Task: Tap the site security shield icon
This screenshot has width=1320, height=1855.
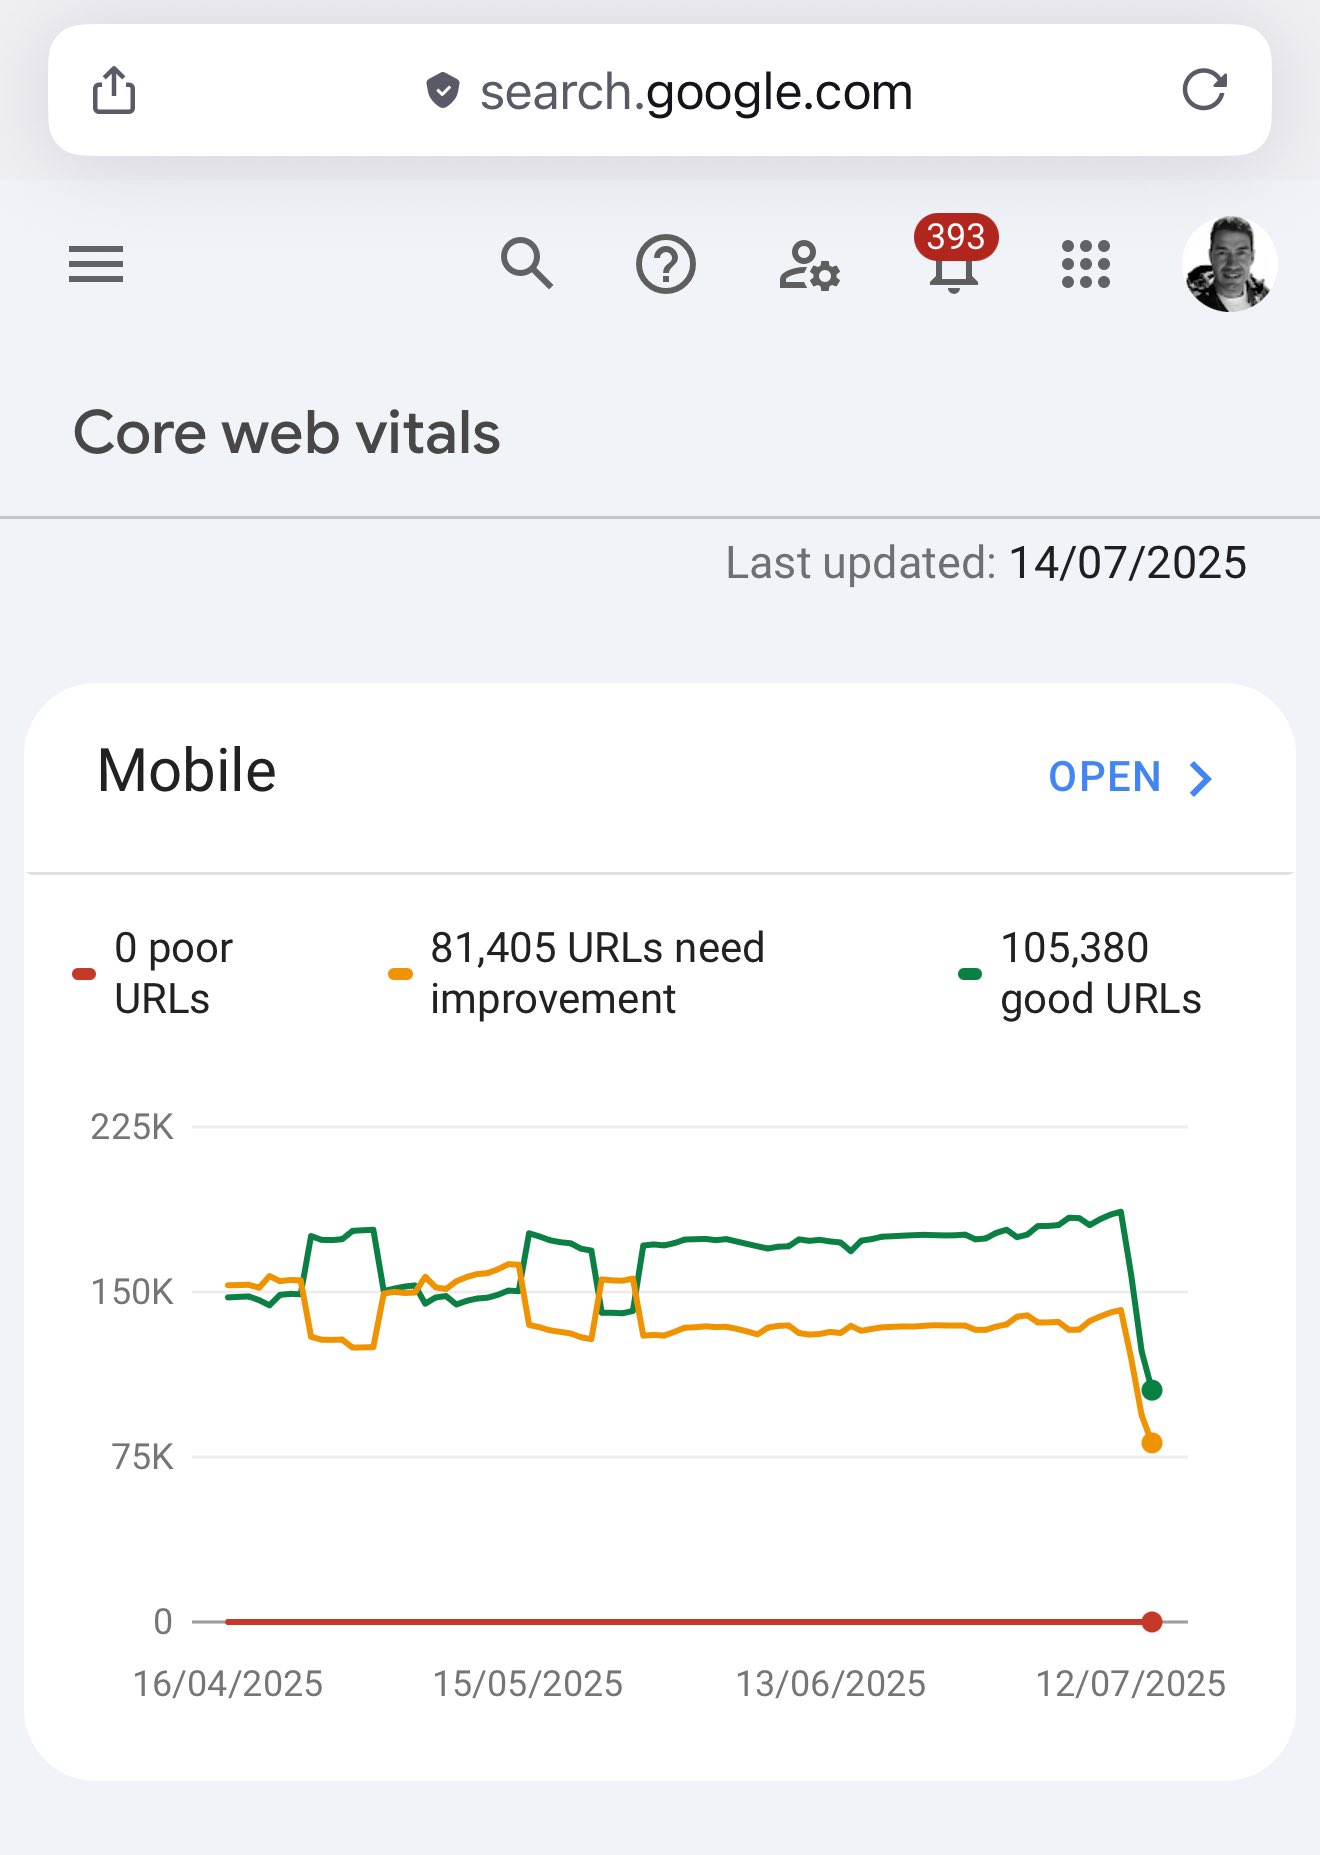Action: tap(442, 91)
